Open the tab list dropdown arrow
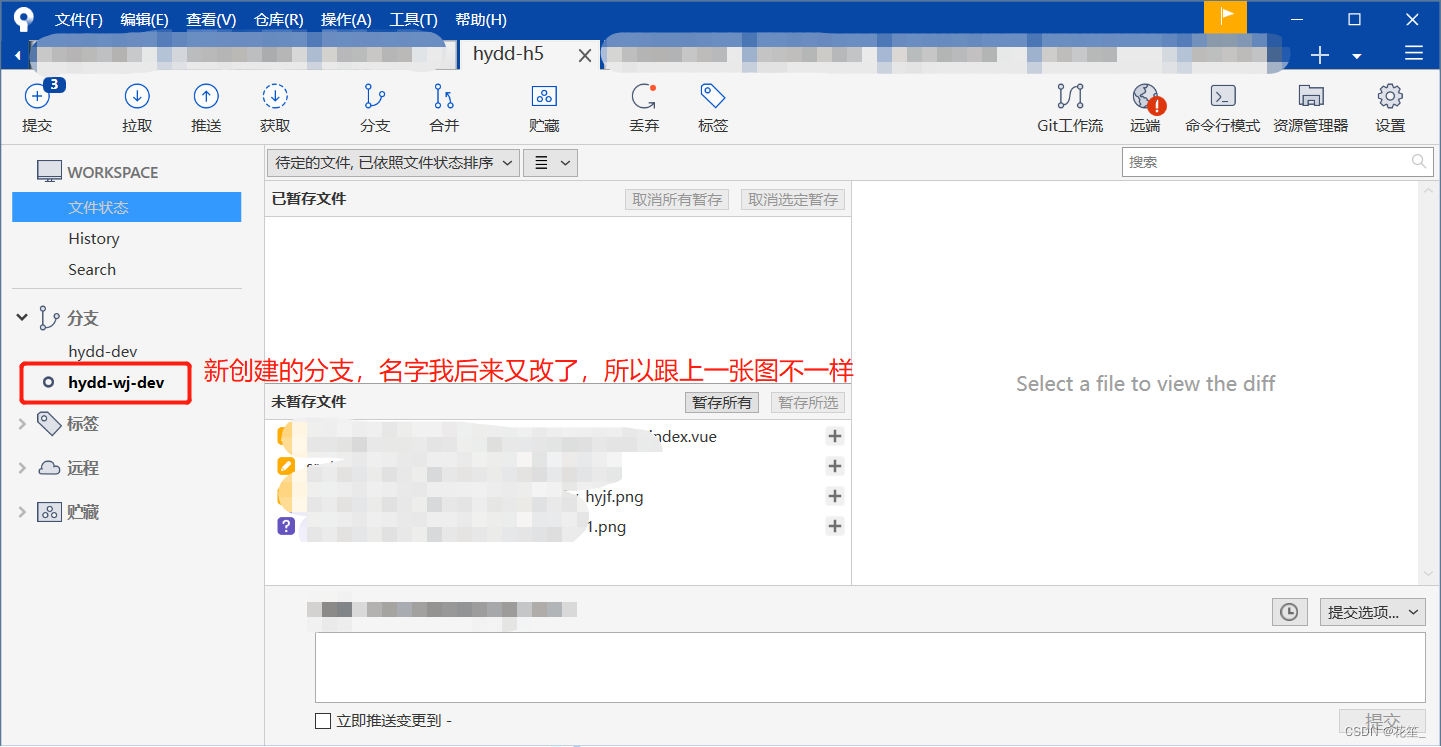 point(1357,56)
